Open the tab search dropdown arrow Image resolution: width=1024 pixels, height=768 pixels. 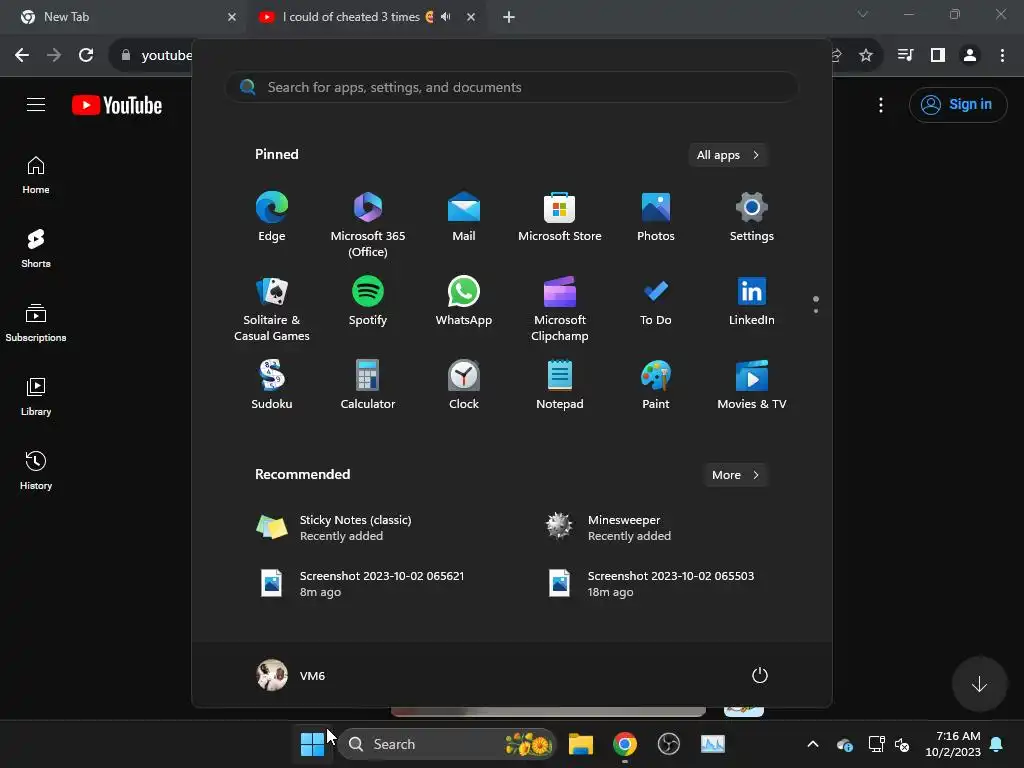(x=863, y=14)
